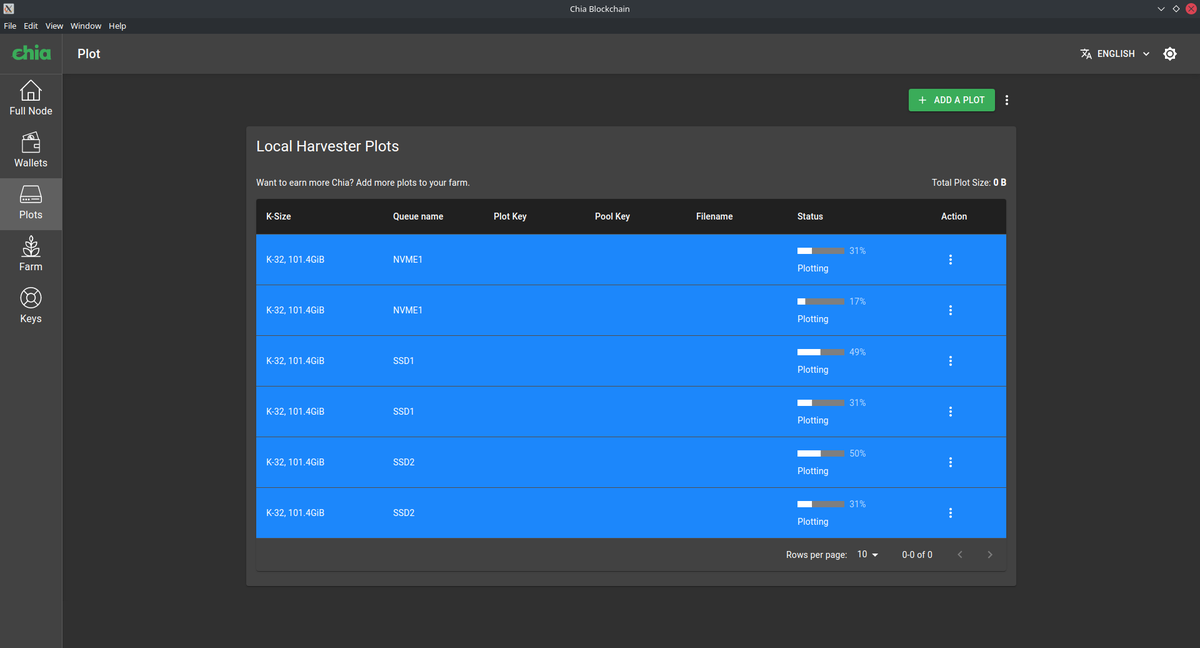1200x648 pixels.
Task: Click the window menu icon in title bar
Action: pos(8,9)
